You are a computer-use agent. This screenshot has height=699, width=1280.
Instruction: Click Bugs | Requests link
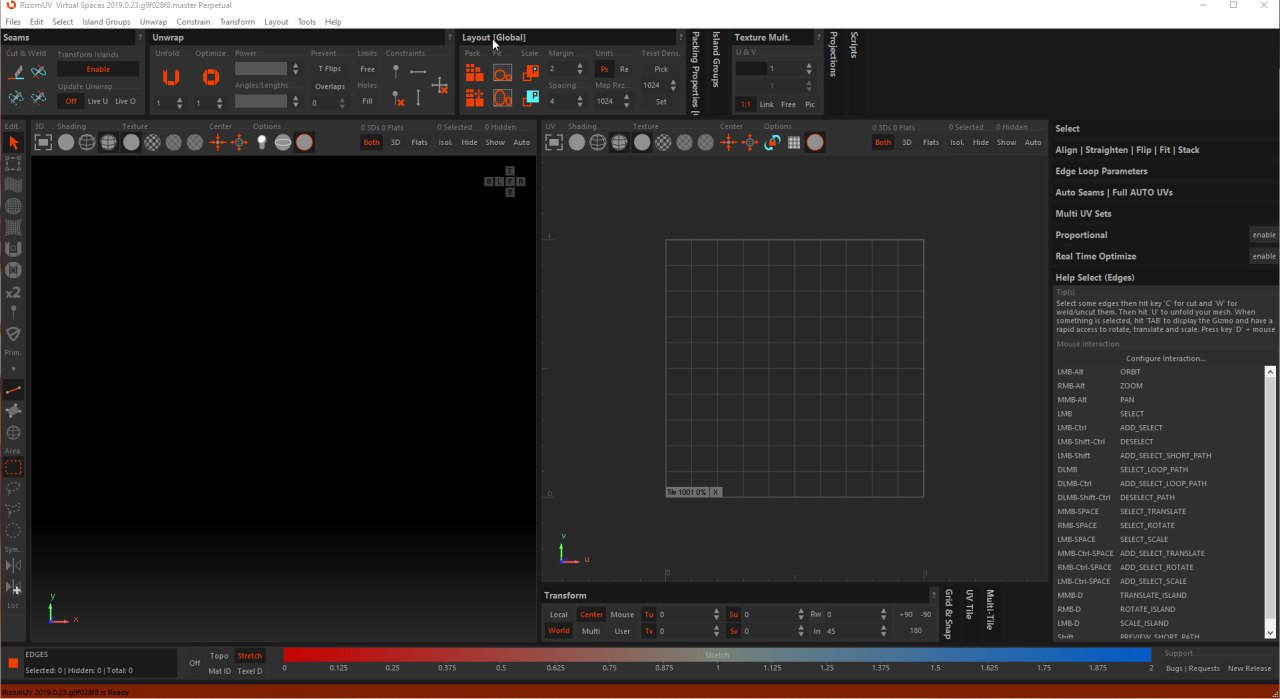click(1192, 668)
